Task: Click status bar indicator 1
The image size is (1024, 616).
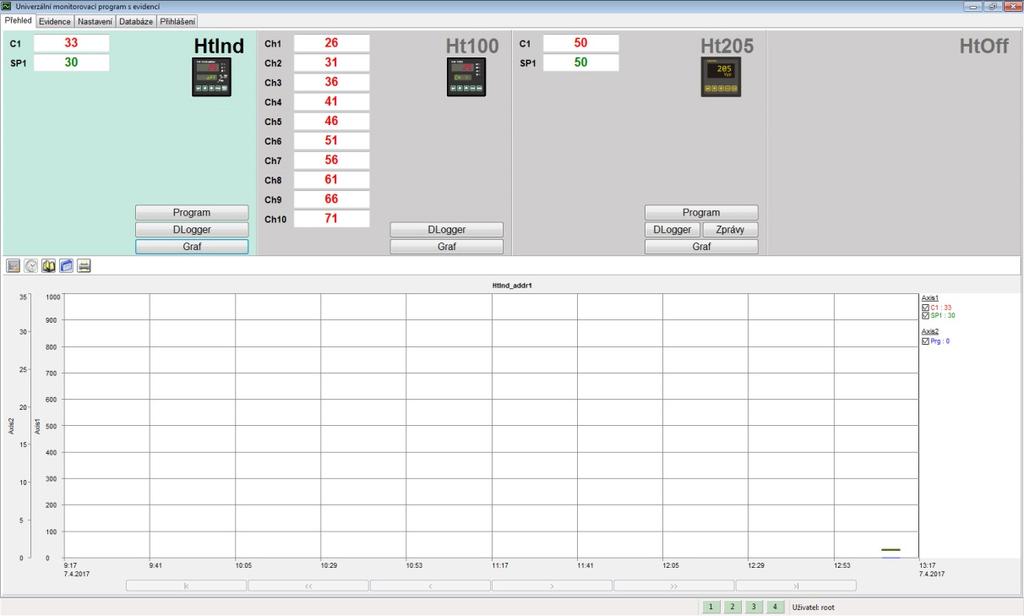Action: tap(711, 607)
